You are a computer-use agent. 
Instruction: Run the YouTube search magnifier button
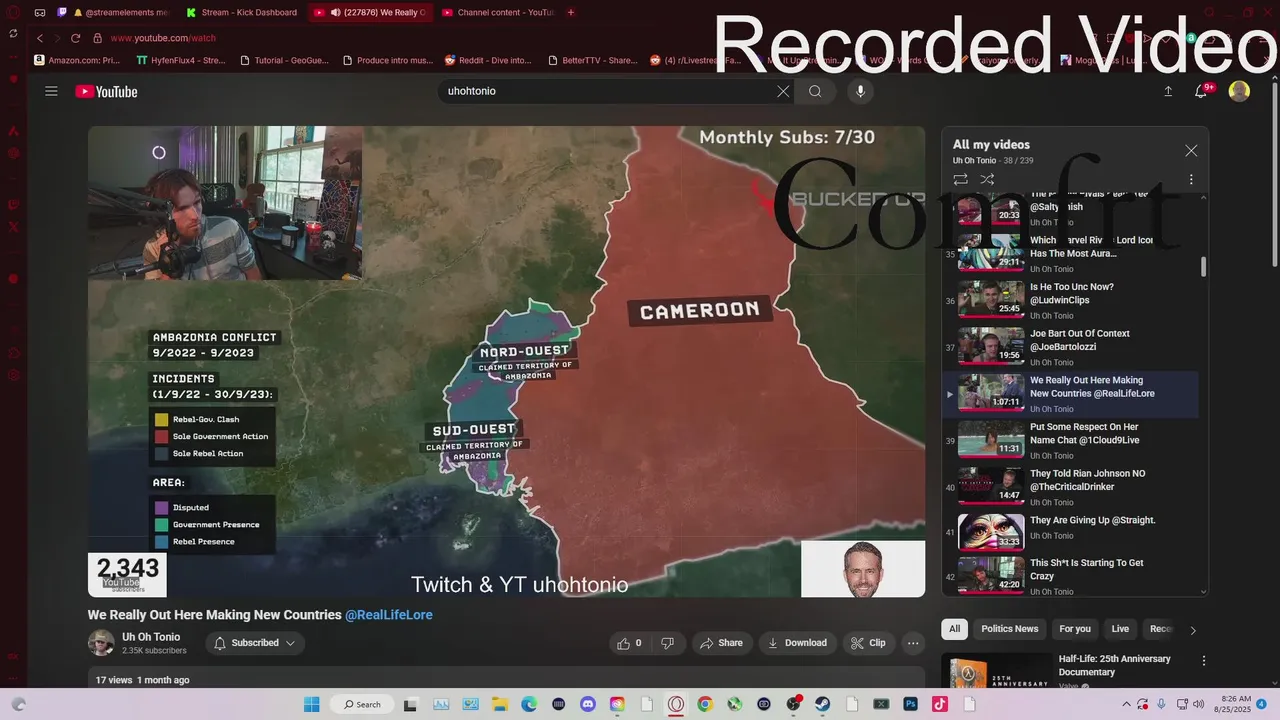[815, 91]
